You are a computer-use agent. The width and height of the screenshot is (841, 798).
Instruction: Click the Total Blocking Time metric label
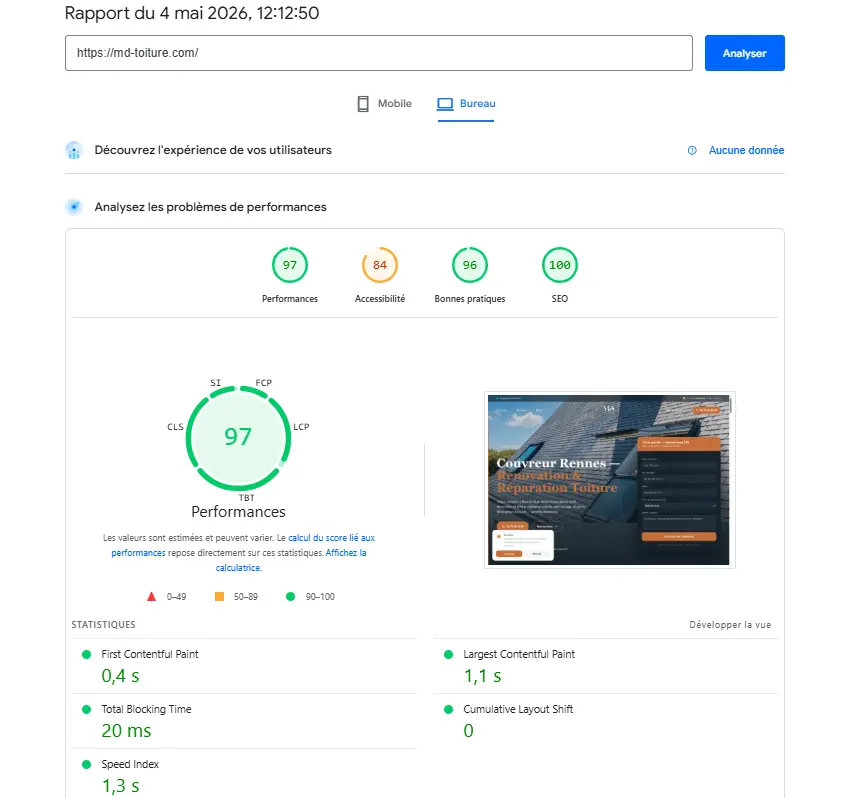[x=146, y=709]
